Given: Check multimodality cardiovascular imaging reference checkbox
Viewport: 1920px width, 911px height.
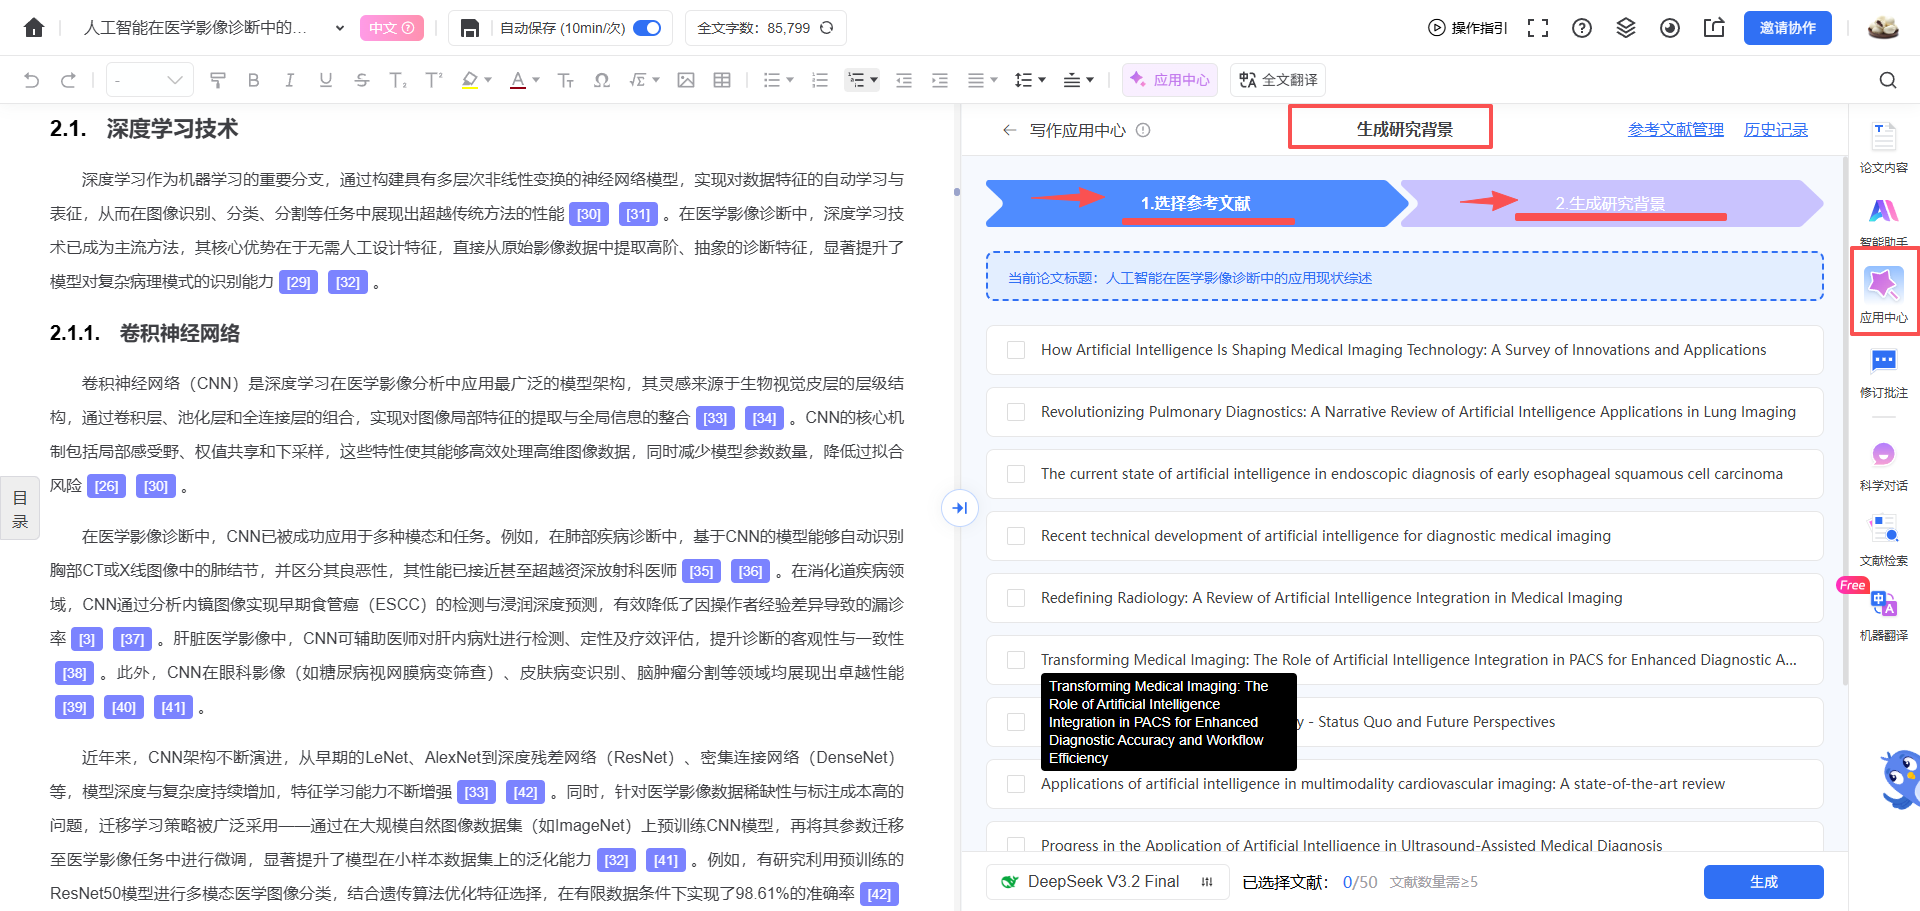Looking at the screenshot, I should (x=1016, y=784).
